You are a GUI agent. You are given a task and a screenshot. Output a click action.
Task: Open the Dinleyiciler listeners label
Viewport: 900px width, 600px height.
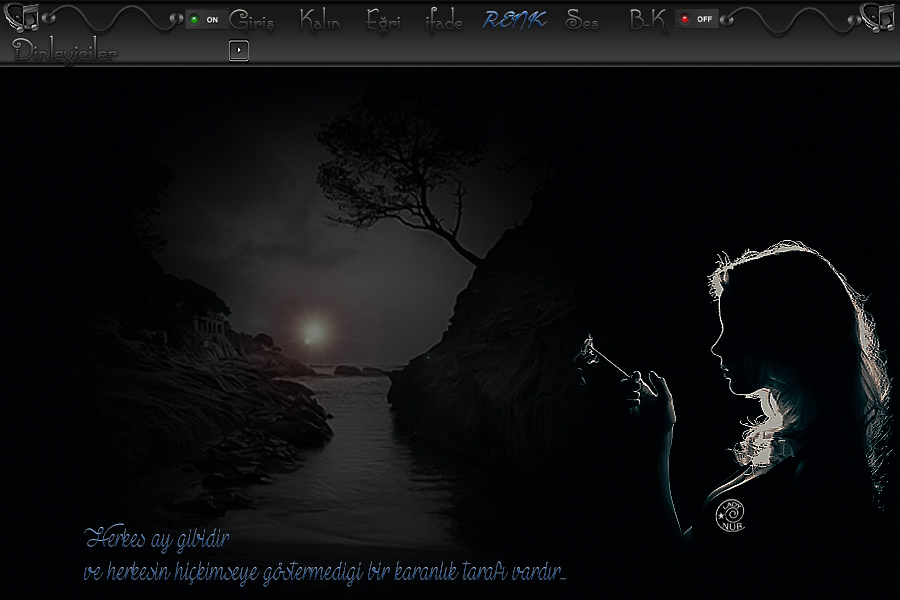click(65, 52)
